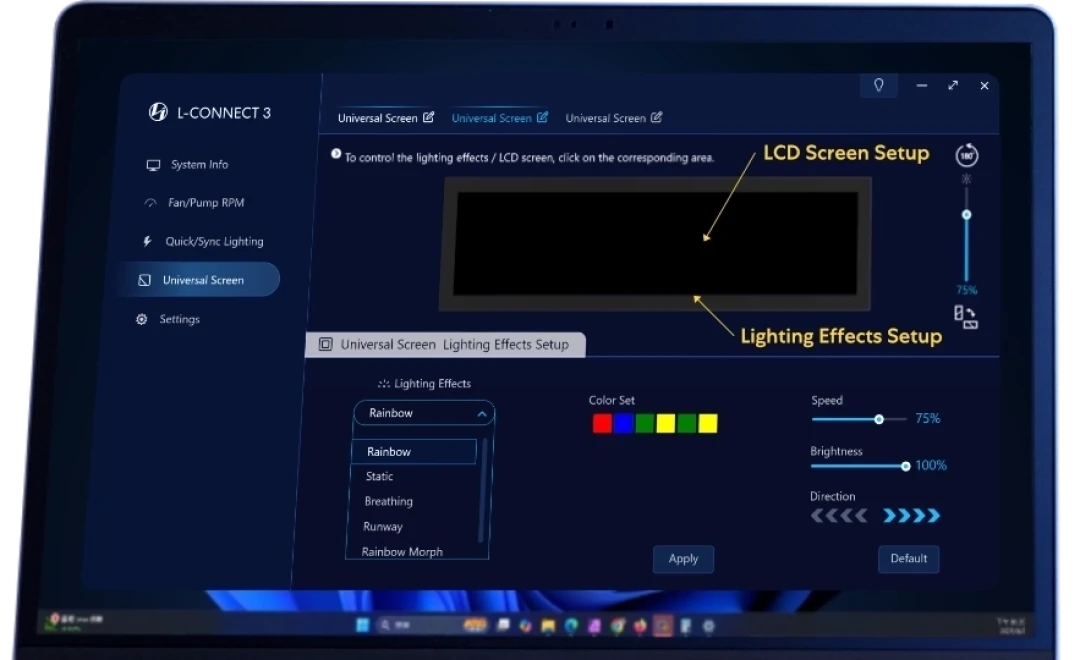Choose Rainbow Morph from the effects list
Screen dimensions: 1080x660
[402, 551]
